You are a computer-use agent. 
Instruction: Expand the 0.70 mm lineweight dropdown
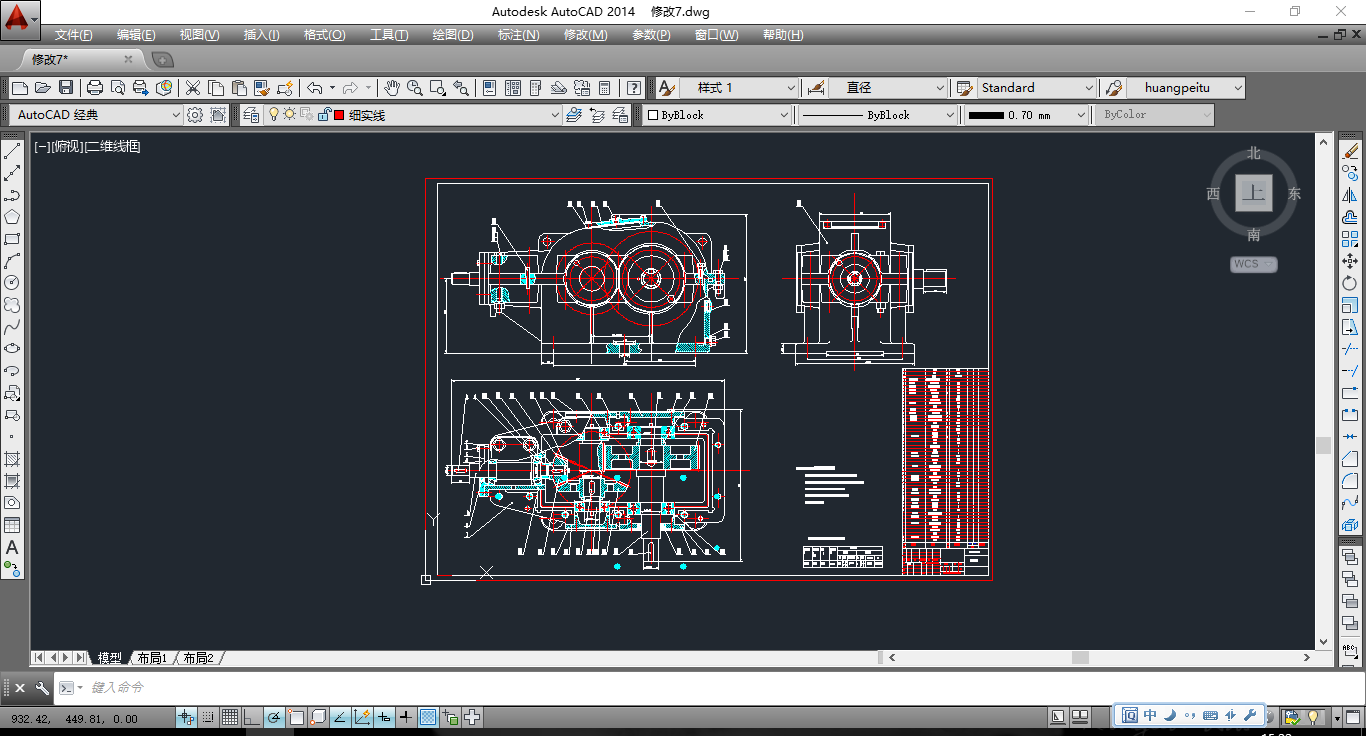click(x=1080, y=115)
